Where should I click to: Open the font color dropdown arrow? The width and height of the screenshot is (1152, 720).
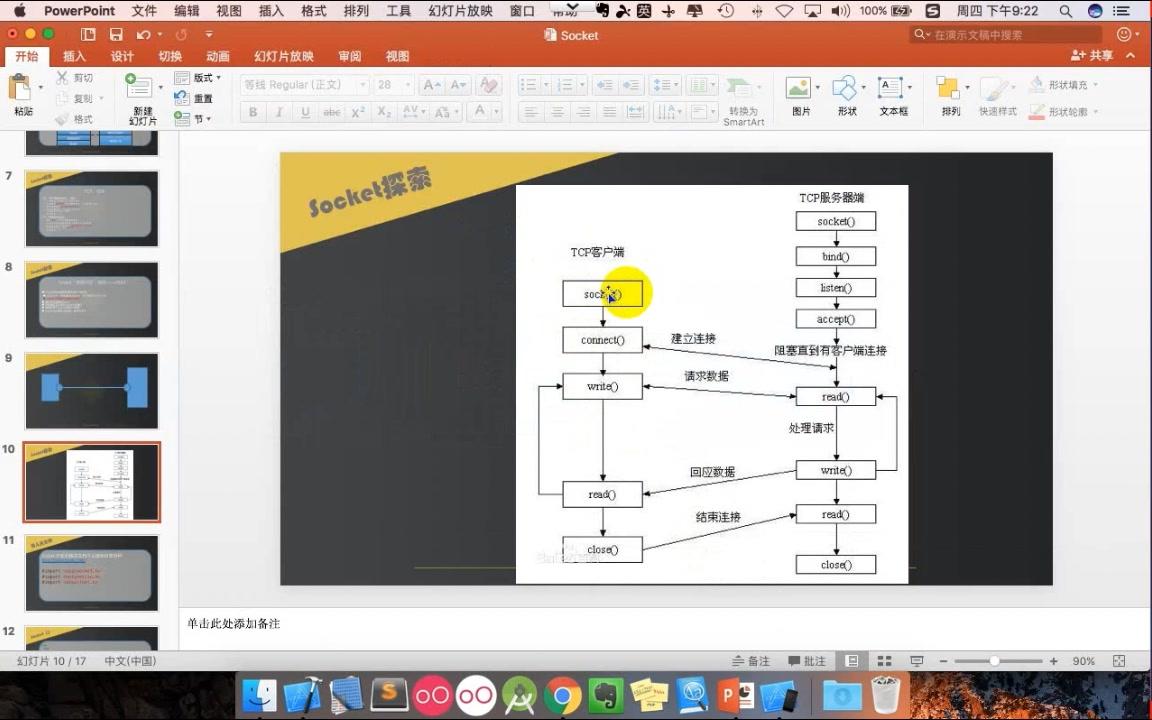point(495,112)
